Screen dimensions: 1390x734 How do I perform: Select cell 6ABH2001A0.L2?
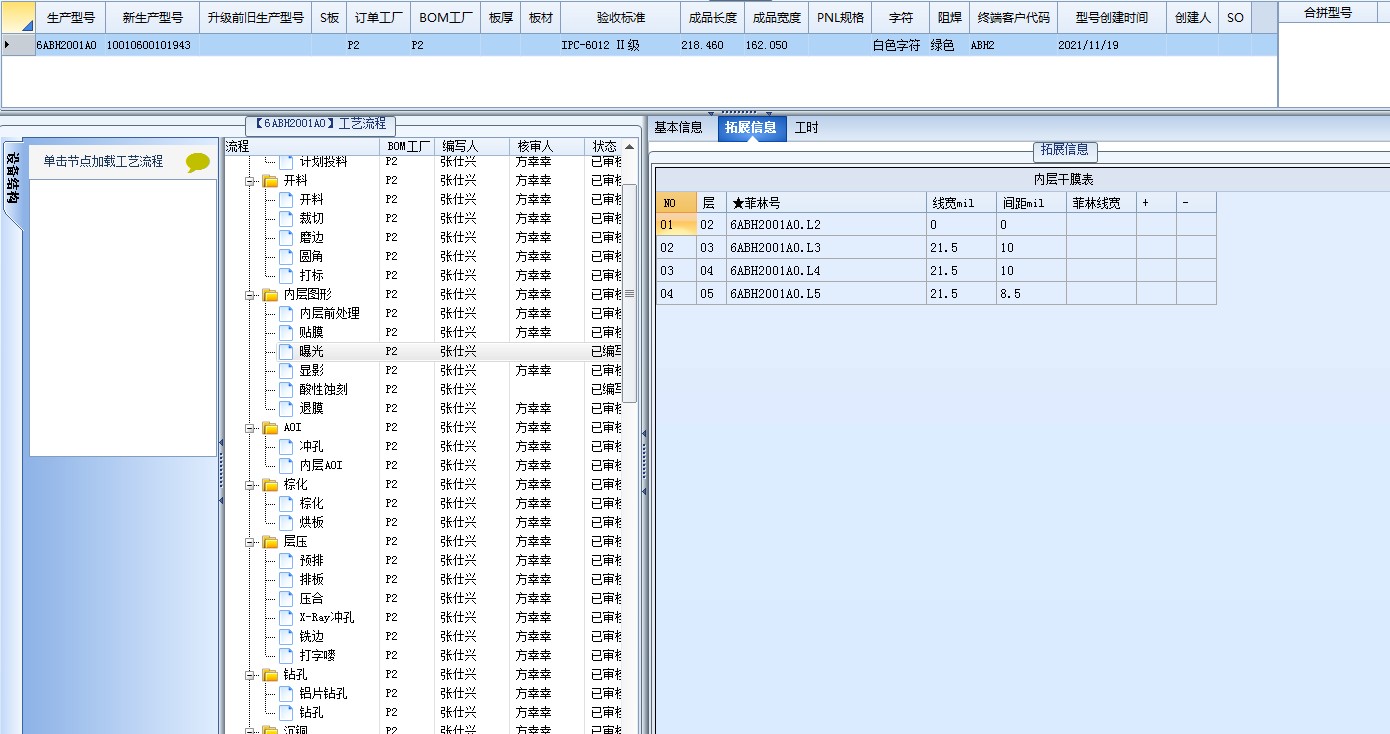pyautogui.click(x=826, y=225)
